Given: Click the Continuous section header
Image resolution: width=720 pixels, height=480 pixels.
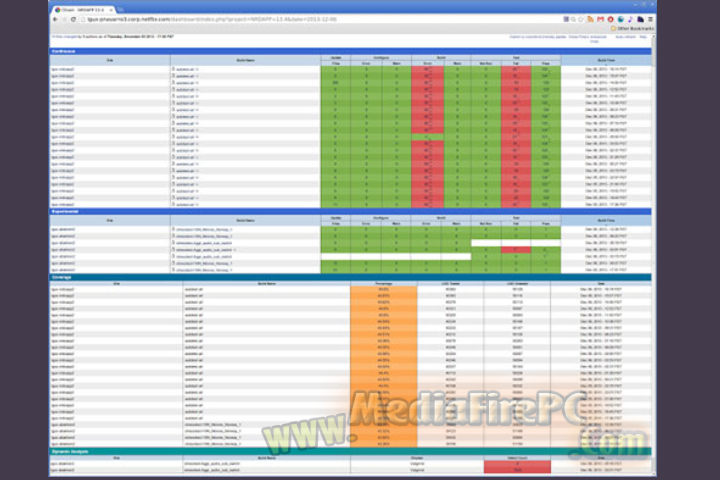Looking at the screenshot, I should (x=350, y=51).
